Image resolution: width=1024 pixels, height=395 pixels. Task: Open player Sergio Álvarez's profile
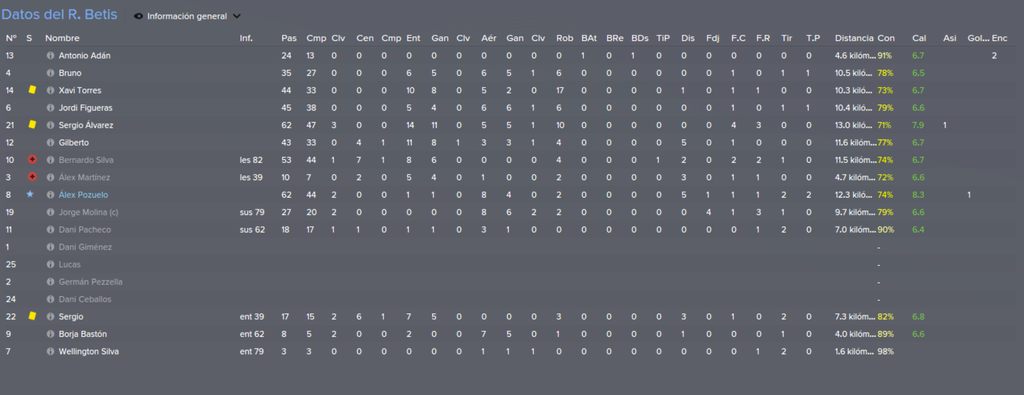(x=86, y=125)
